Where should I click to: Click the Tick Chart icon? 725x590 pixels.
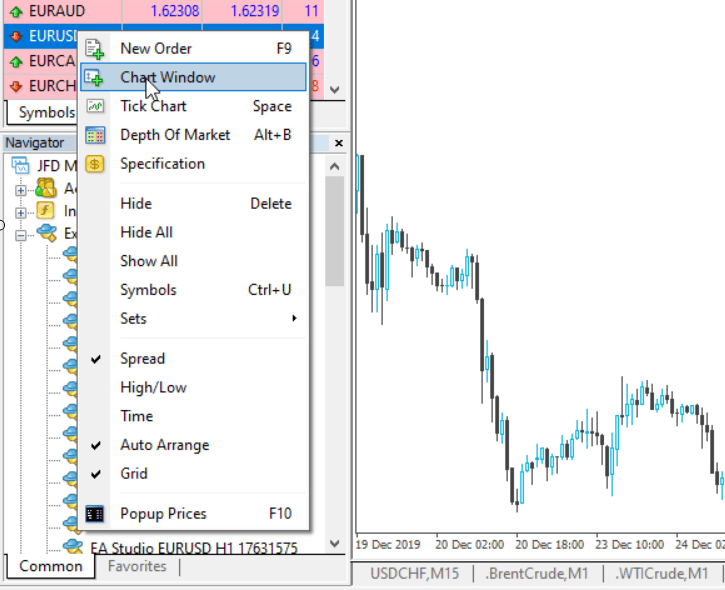click(x=95, y=106)
